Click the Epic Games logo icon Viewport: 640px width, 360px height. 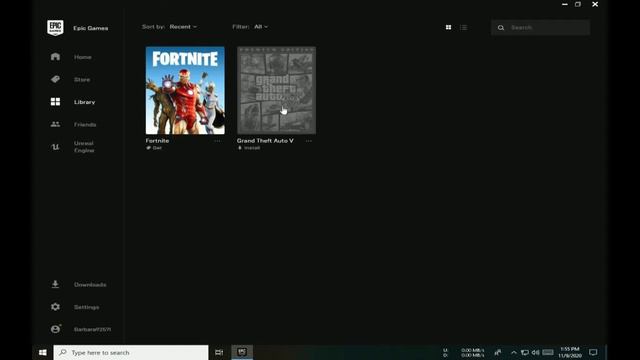coord(55,28)
